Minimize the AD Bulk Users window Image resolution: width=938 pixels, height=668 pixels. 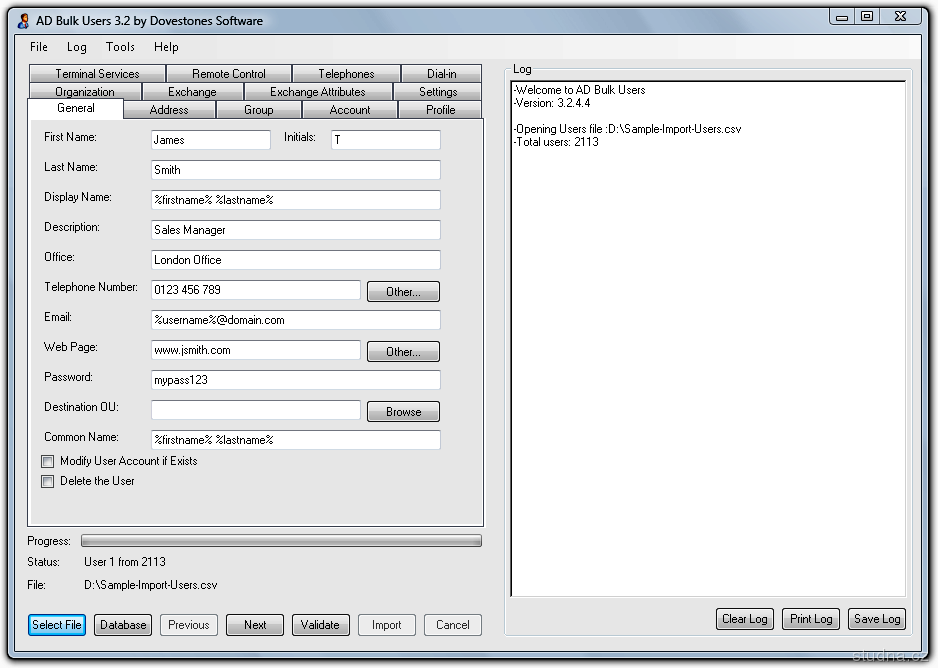(x=842, y=17)
